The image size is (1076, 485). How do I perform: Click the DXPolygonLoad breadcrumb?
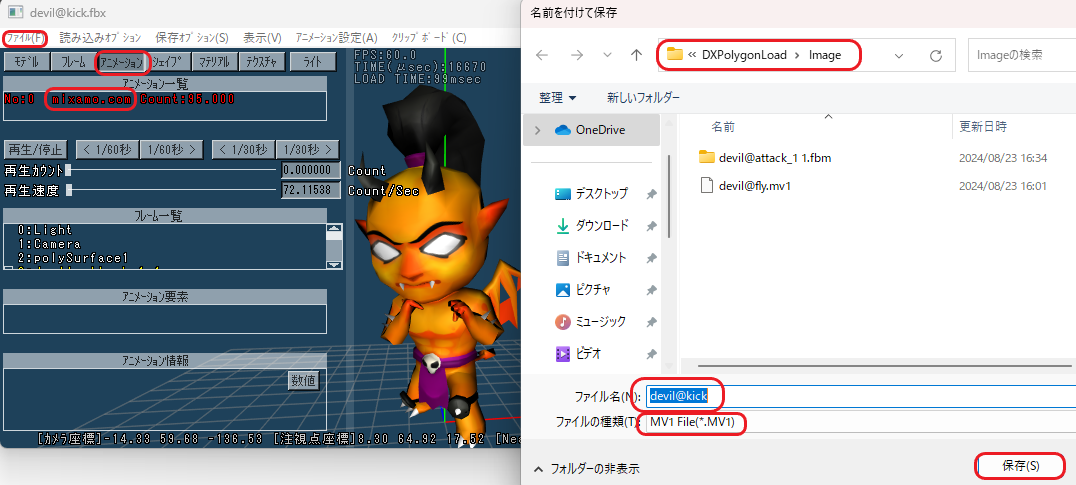[x=745, y=55]
